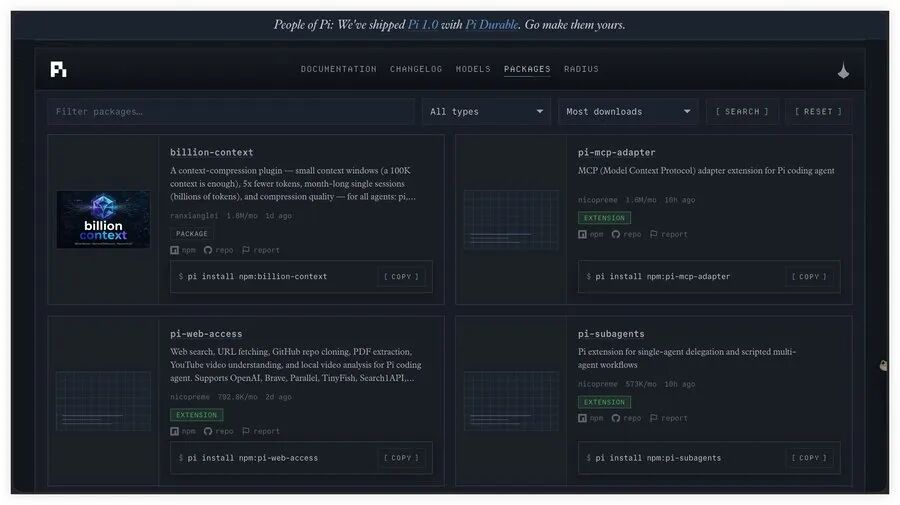Click 'pi install npm:billion-context' command text
This screenshot has width=900, height=505.
click(257, 277)
